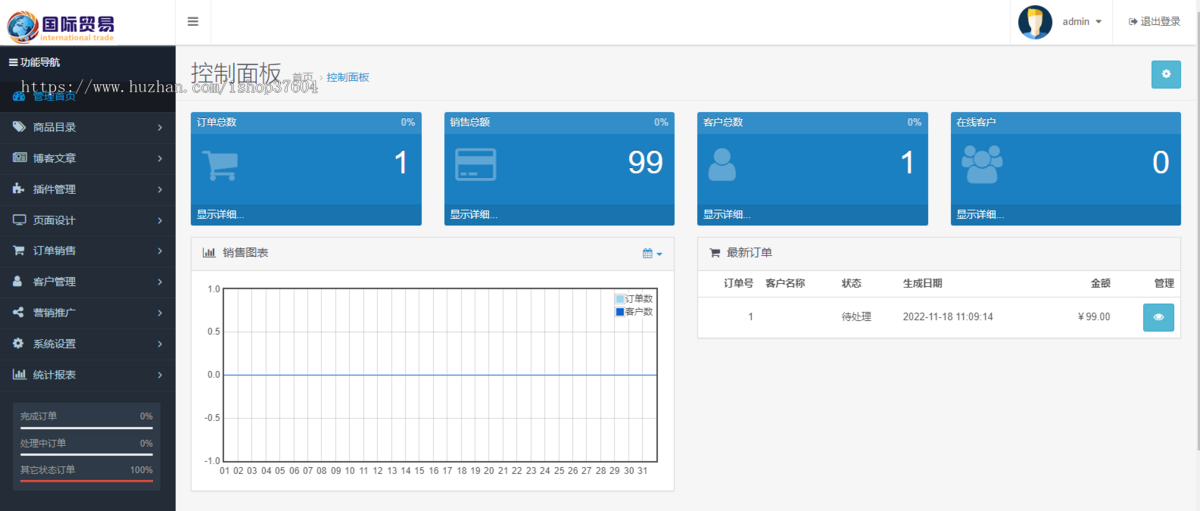
Task: Open 商品目录 menu item
Action: pyautogui.click(x=88, y=127)
